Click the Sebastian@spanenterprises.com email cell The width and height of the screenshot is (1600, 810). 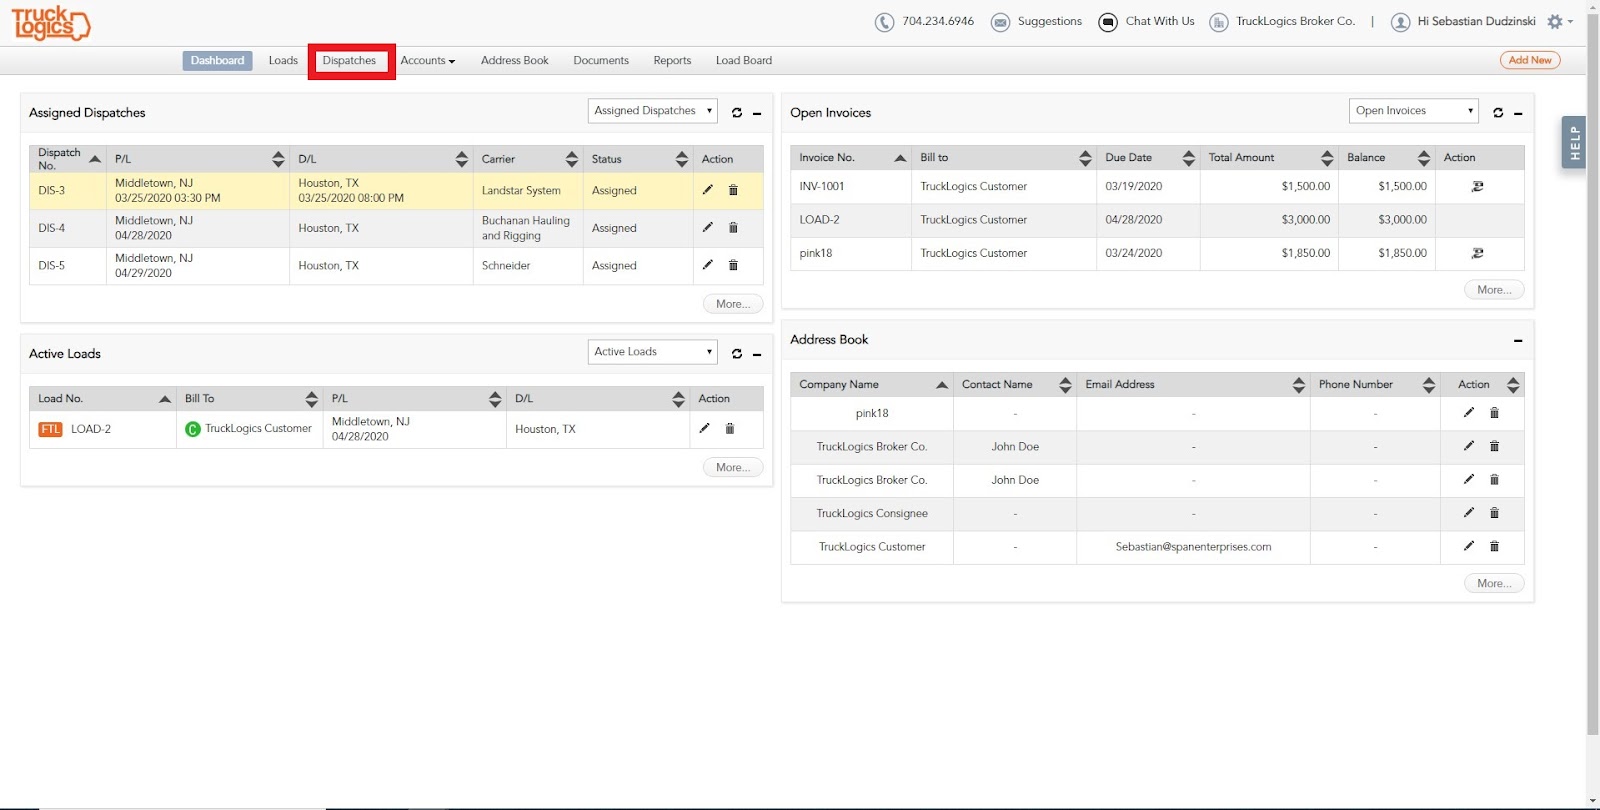click(x=1193, y=547)
